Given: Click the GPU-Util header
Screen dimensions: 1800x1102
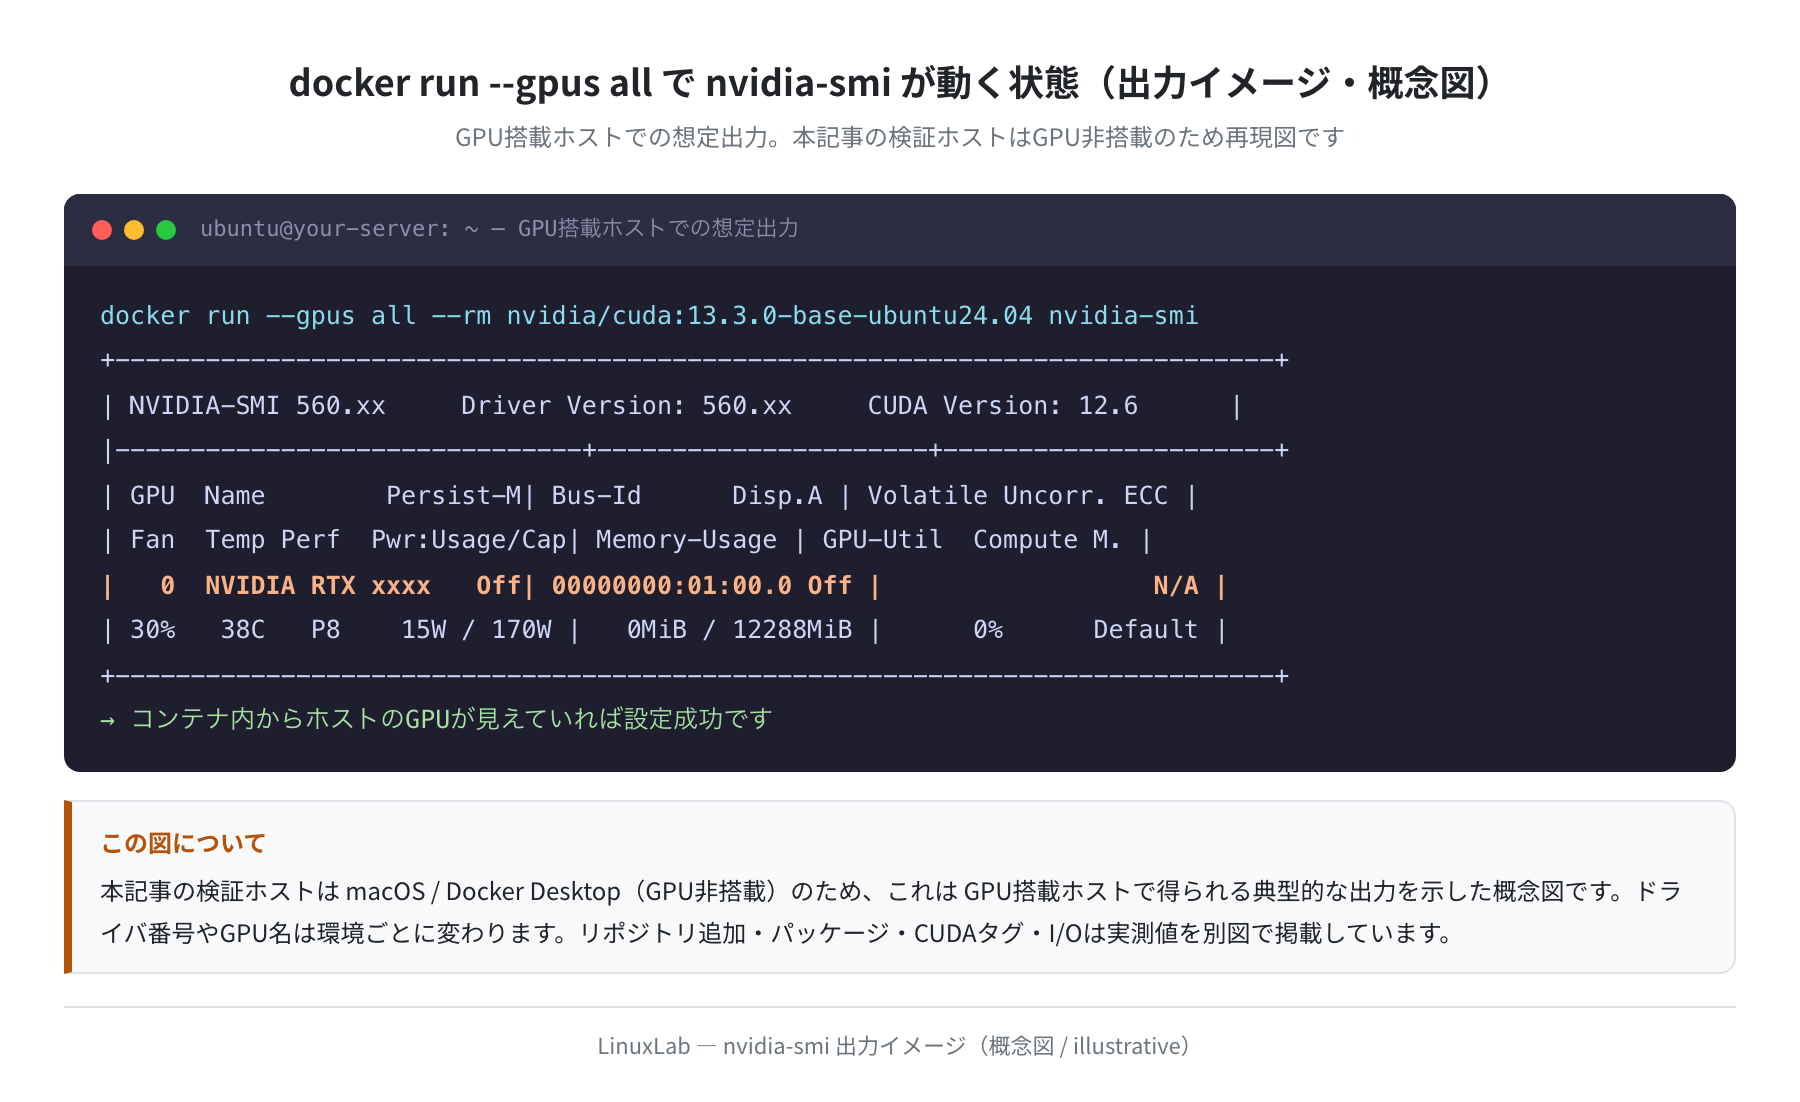Looking at the screenshot, I should point(882,540).
